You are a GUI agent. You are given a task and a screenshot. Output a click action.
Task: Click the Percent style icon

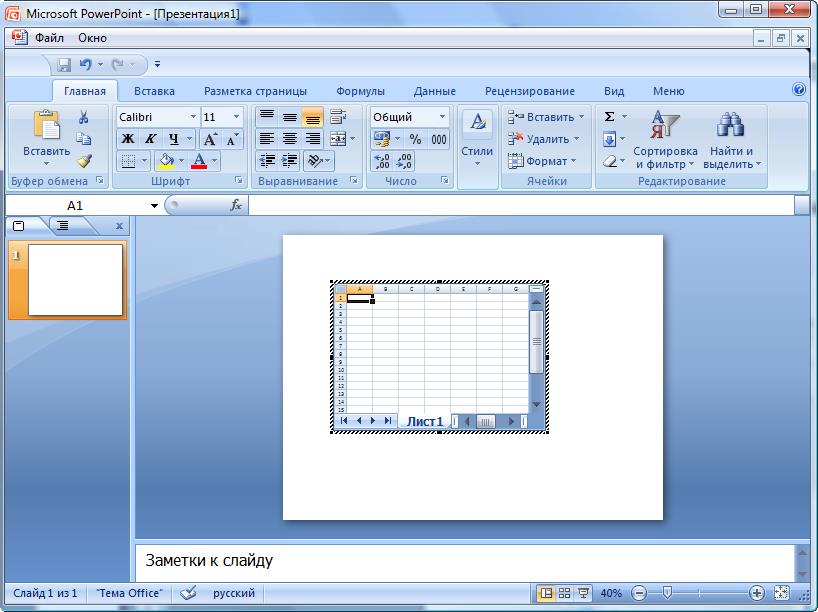click(415, 139)
